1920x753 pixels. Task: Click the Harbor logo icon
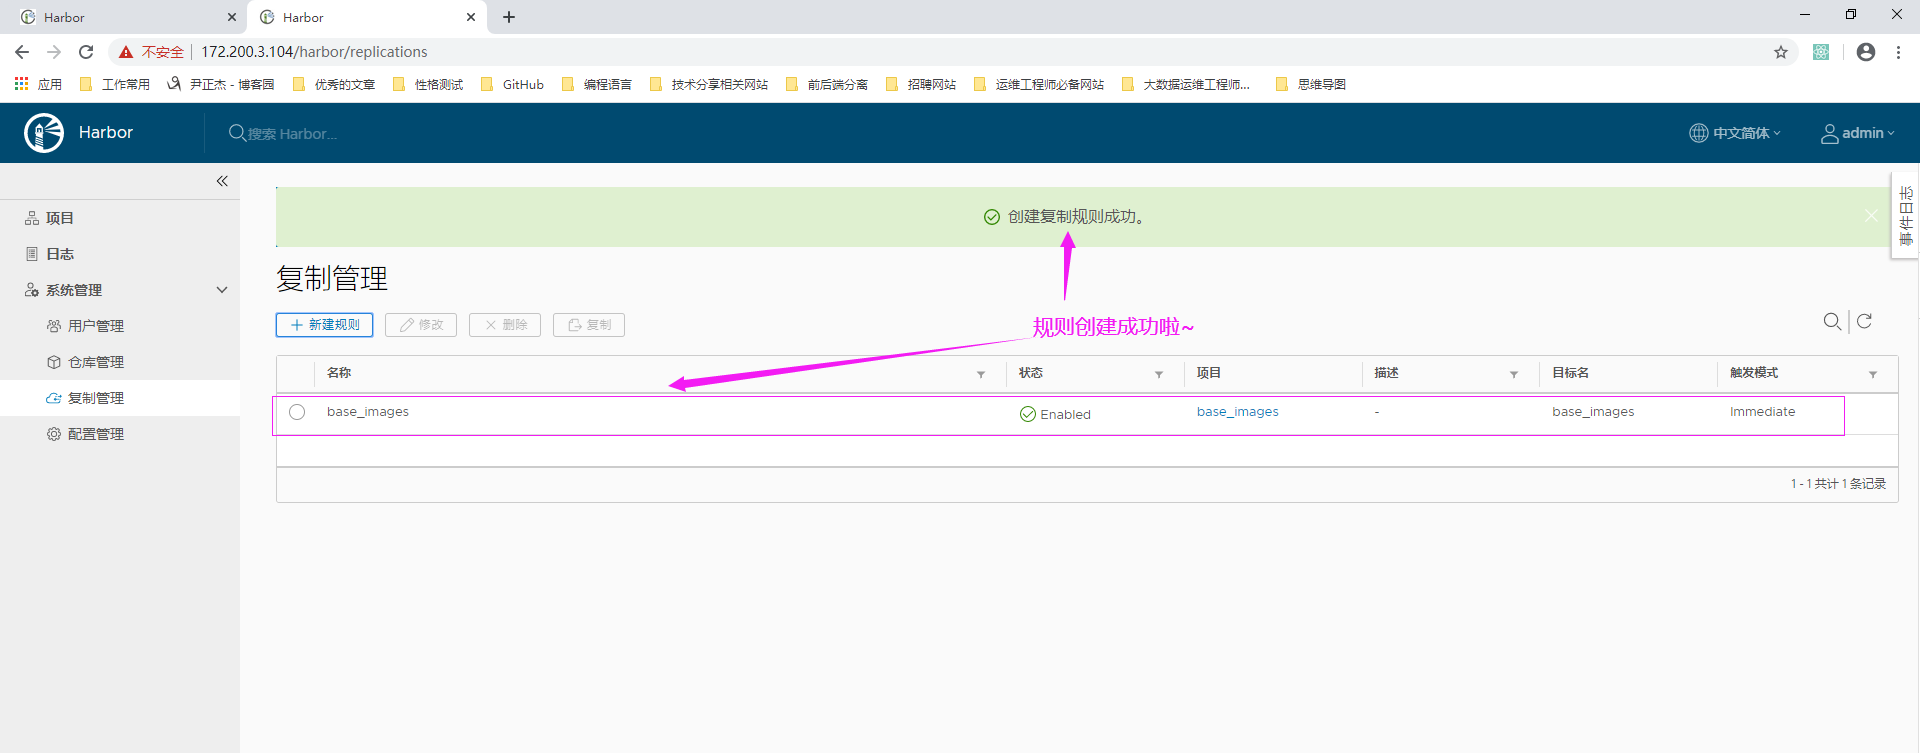pyautogui.click(x=44, y=133)
